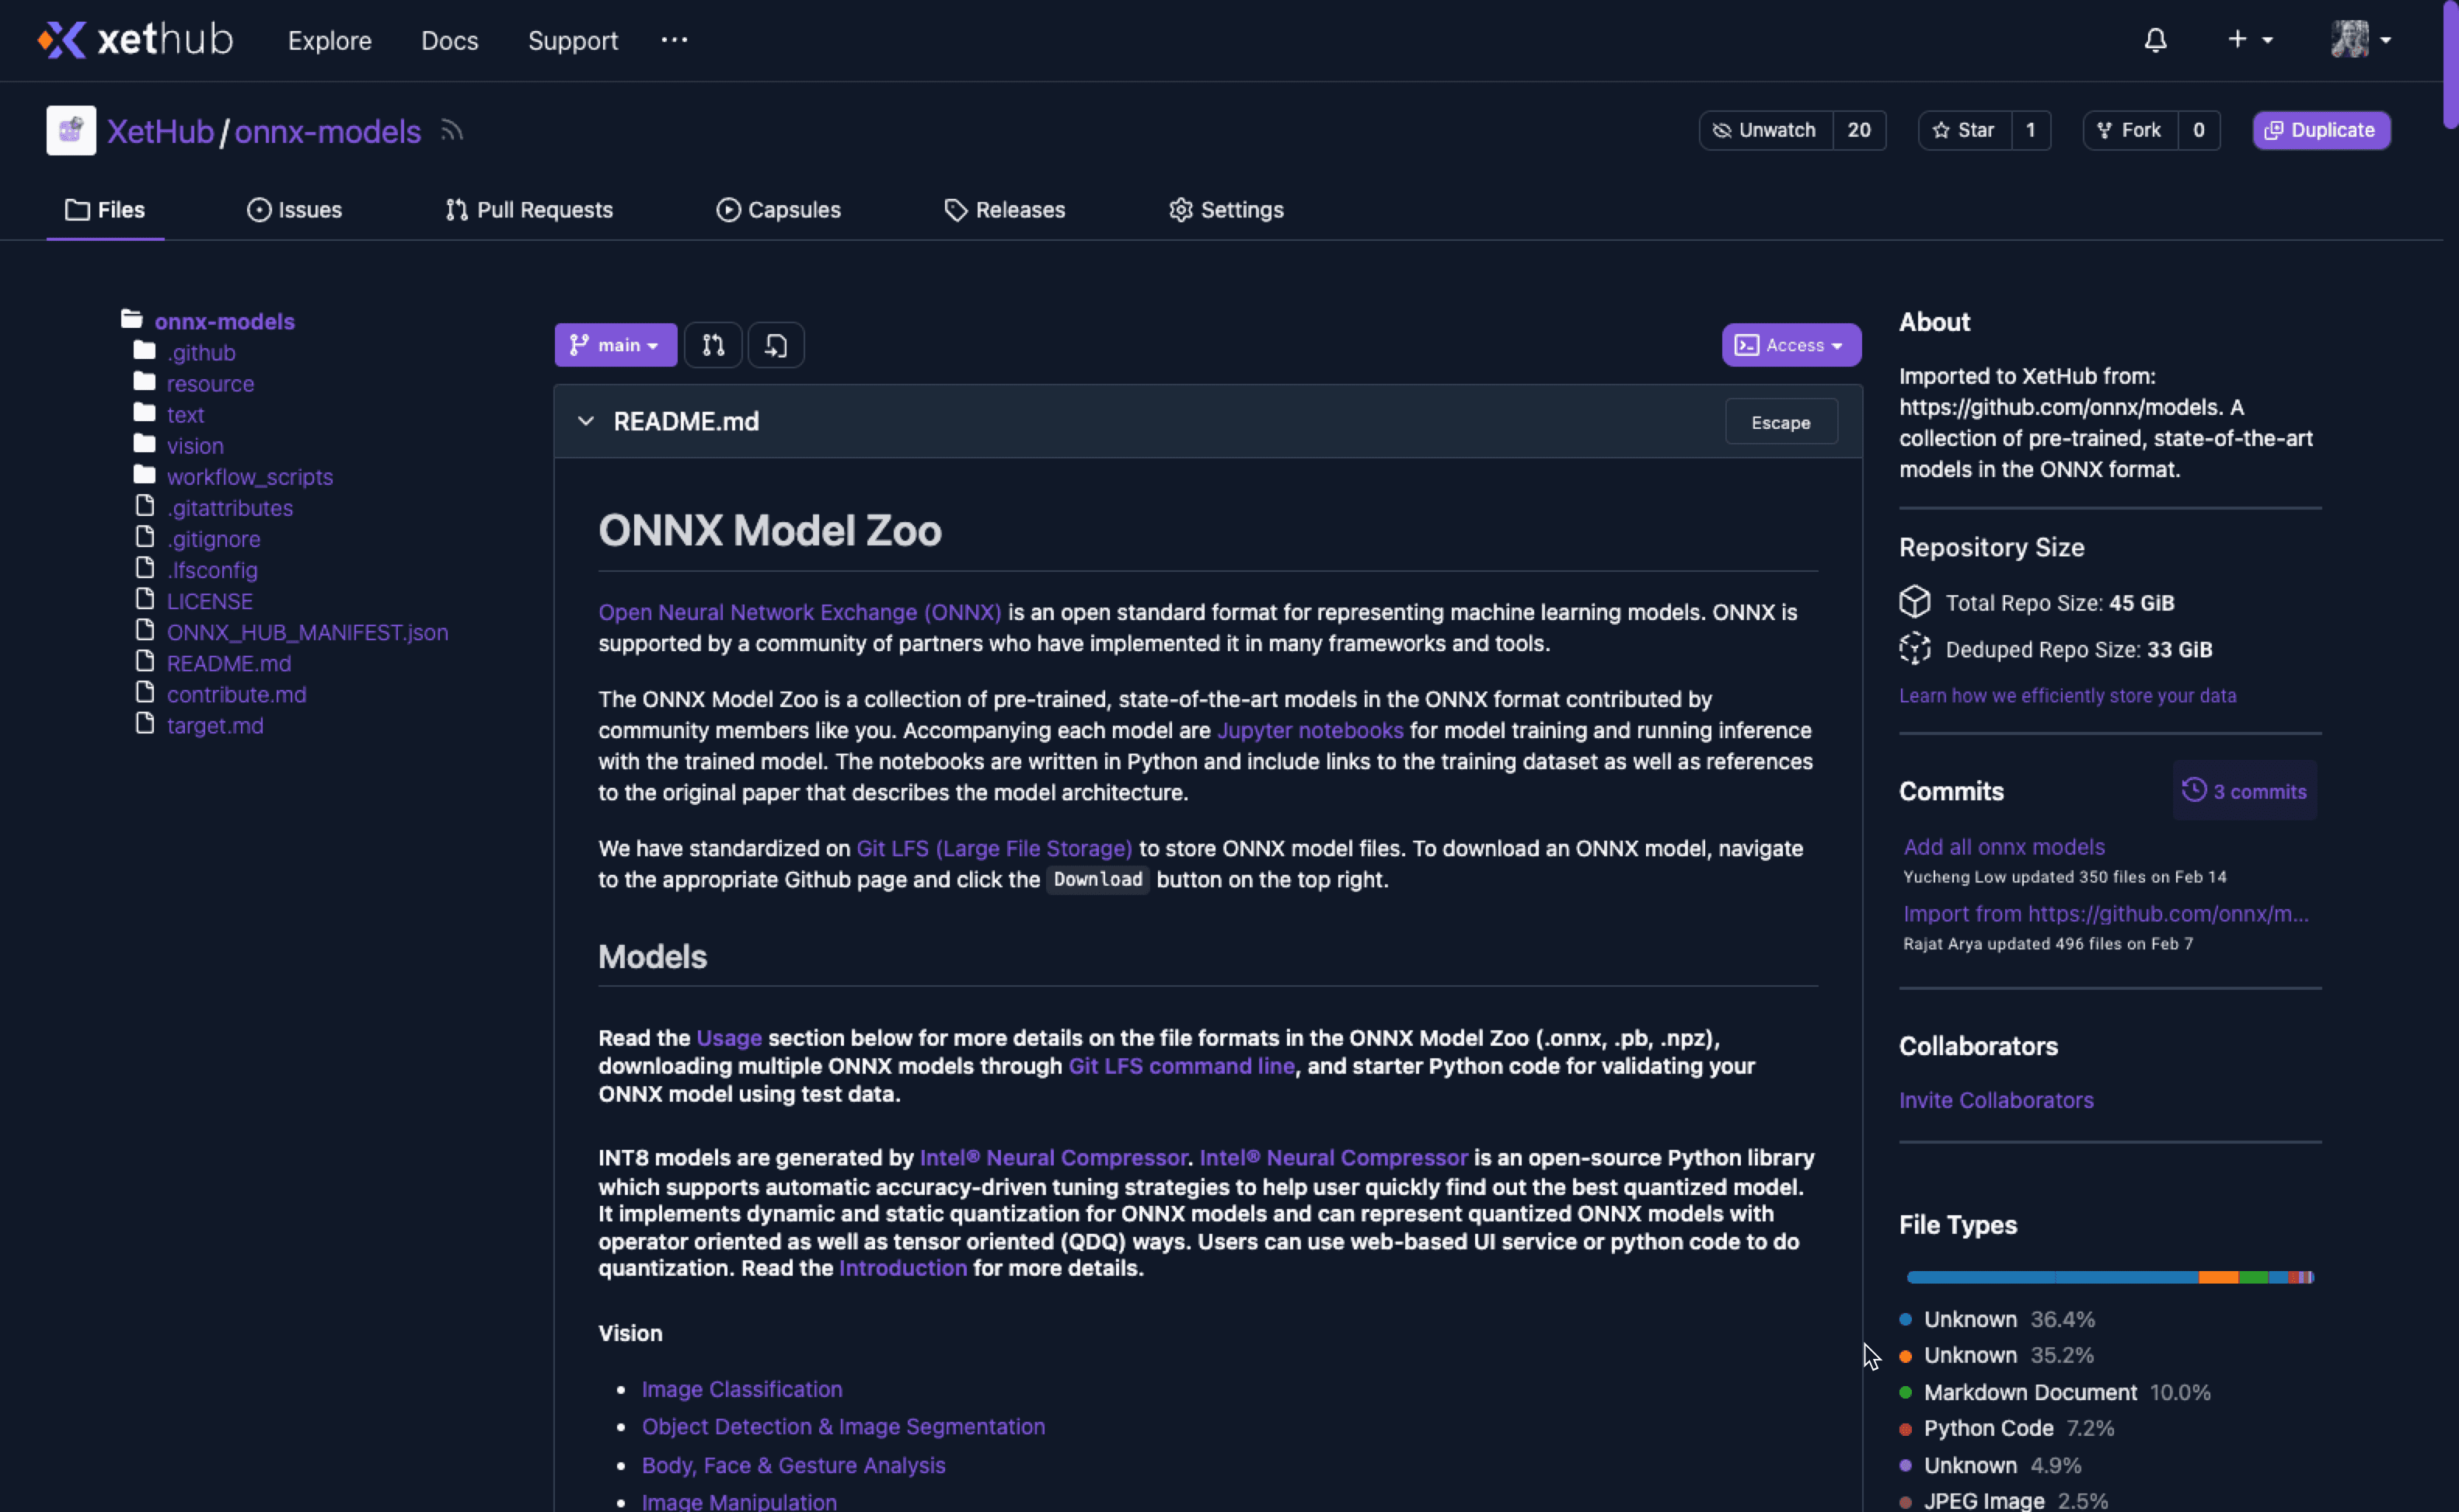Click the Duplicate button

coord(2321,130)
